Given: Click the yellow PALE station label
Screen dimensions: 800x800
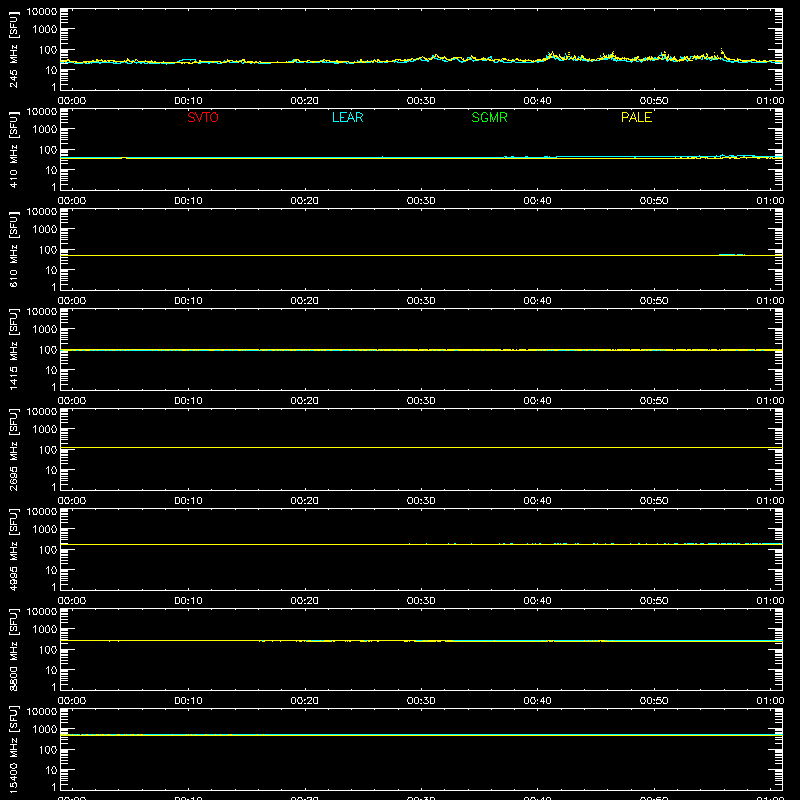Looking at the screenshot, I should tap(636, 117).
